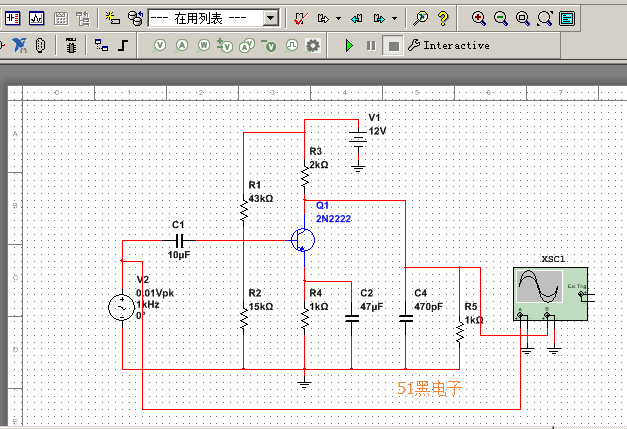The width and height of the screenshot is (627, 429).
Task: Click the blue NI instruments icon
Action: click(19, 45)
